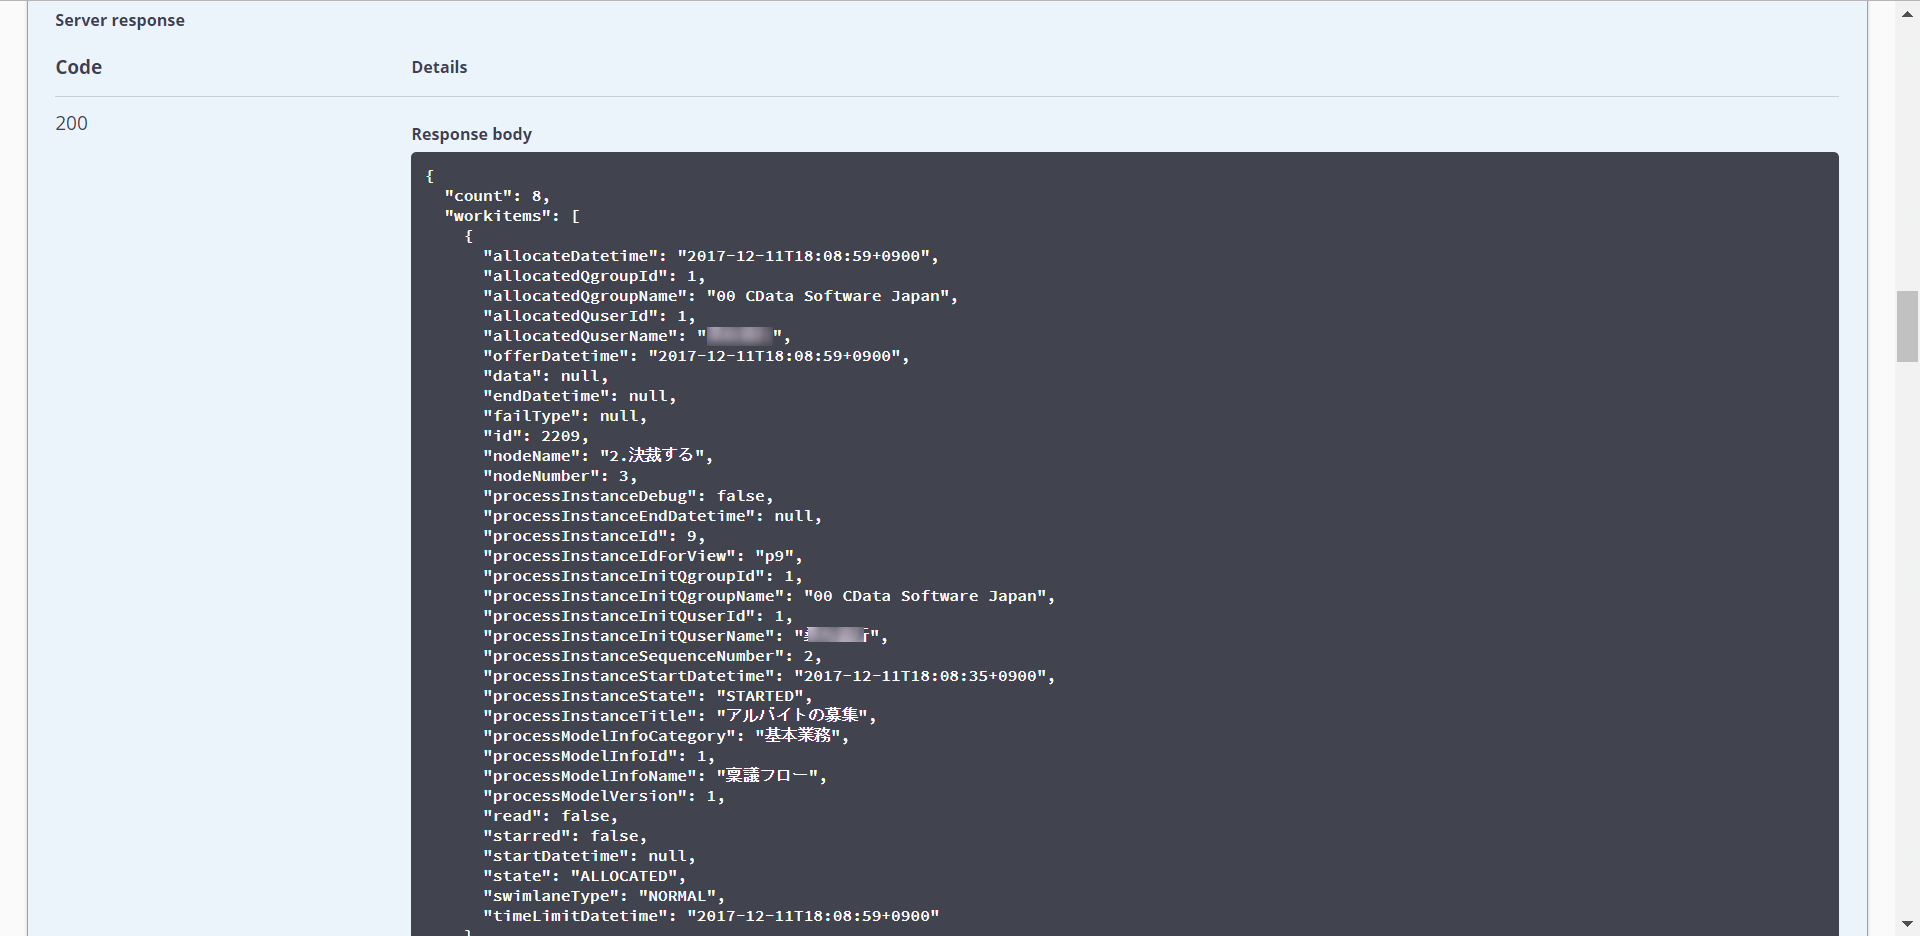Click the "starred": false line

point(565,836)
